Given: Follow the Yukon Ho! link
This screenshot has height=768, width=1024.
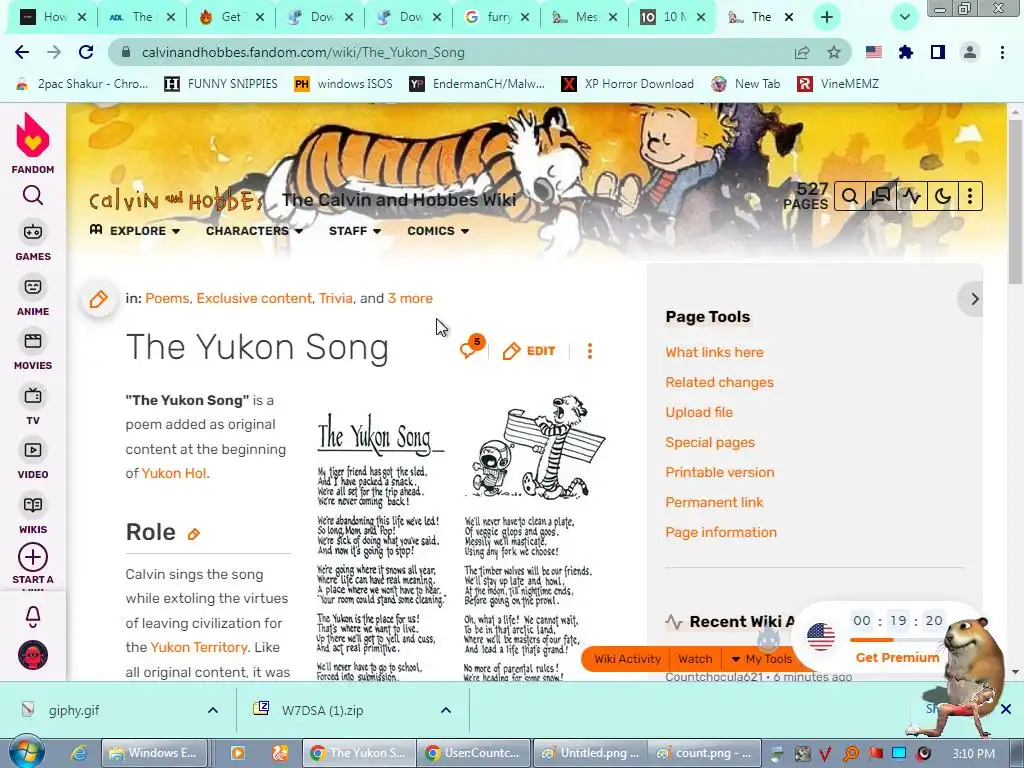Looking at the screenshot, I should pos(175,473).
